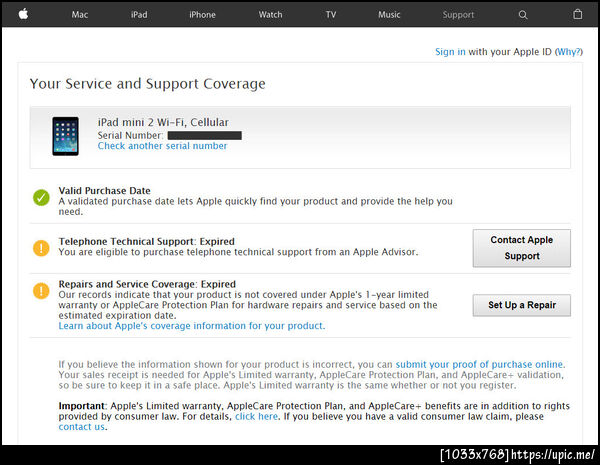The image size is (600, 465).
Task: Click Telephone Technical Support: Expired heading
Action: coord(147,241)
